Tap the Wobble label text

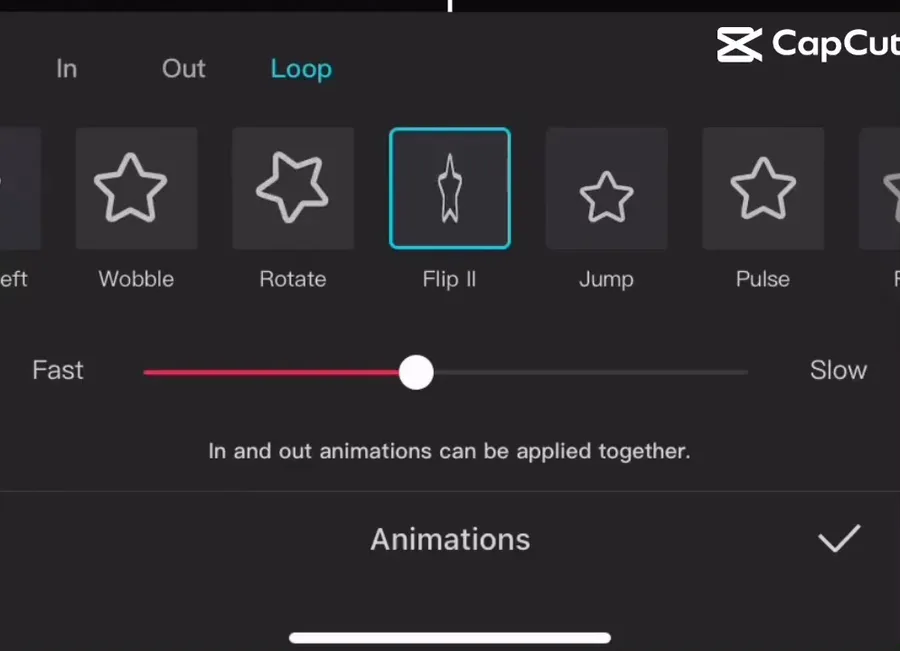(136, 279)
